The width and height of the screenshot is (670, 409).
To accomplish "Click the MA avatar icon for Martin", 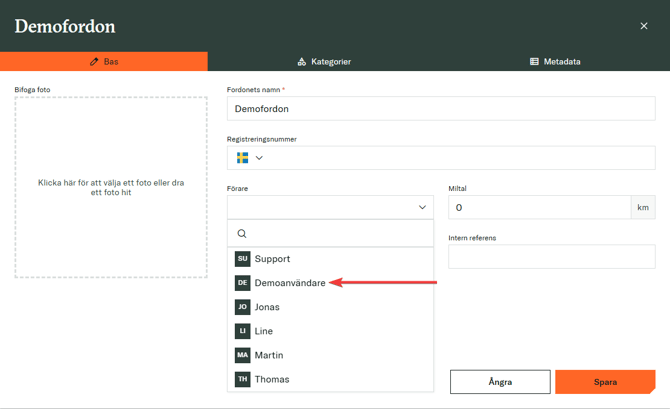I will [x=242, y=355].
